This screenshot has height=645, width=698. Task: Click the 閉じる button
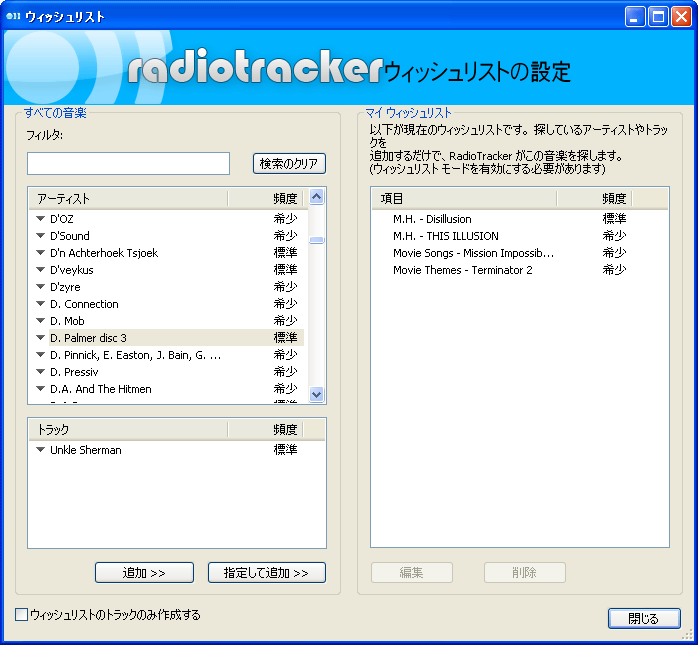[644, 618]
